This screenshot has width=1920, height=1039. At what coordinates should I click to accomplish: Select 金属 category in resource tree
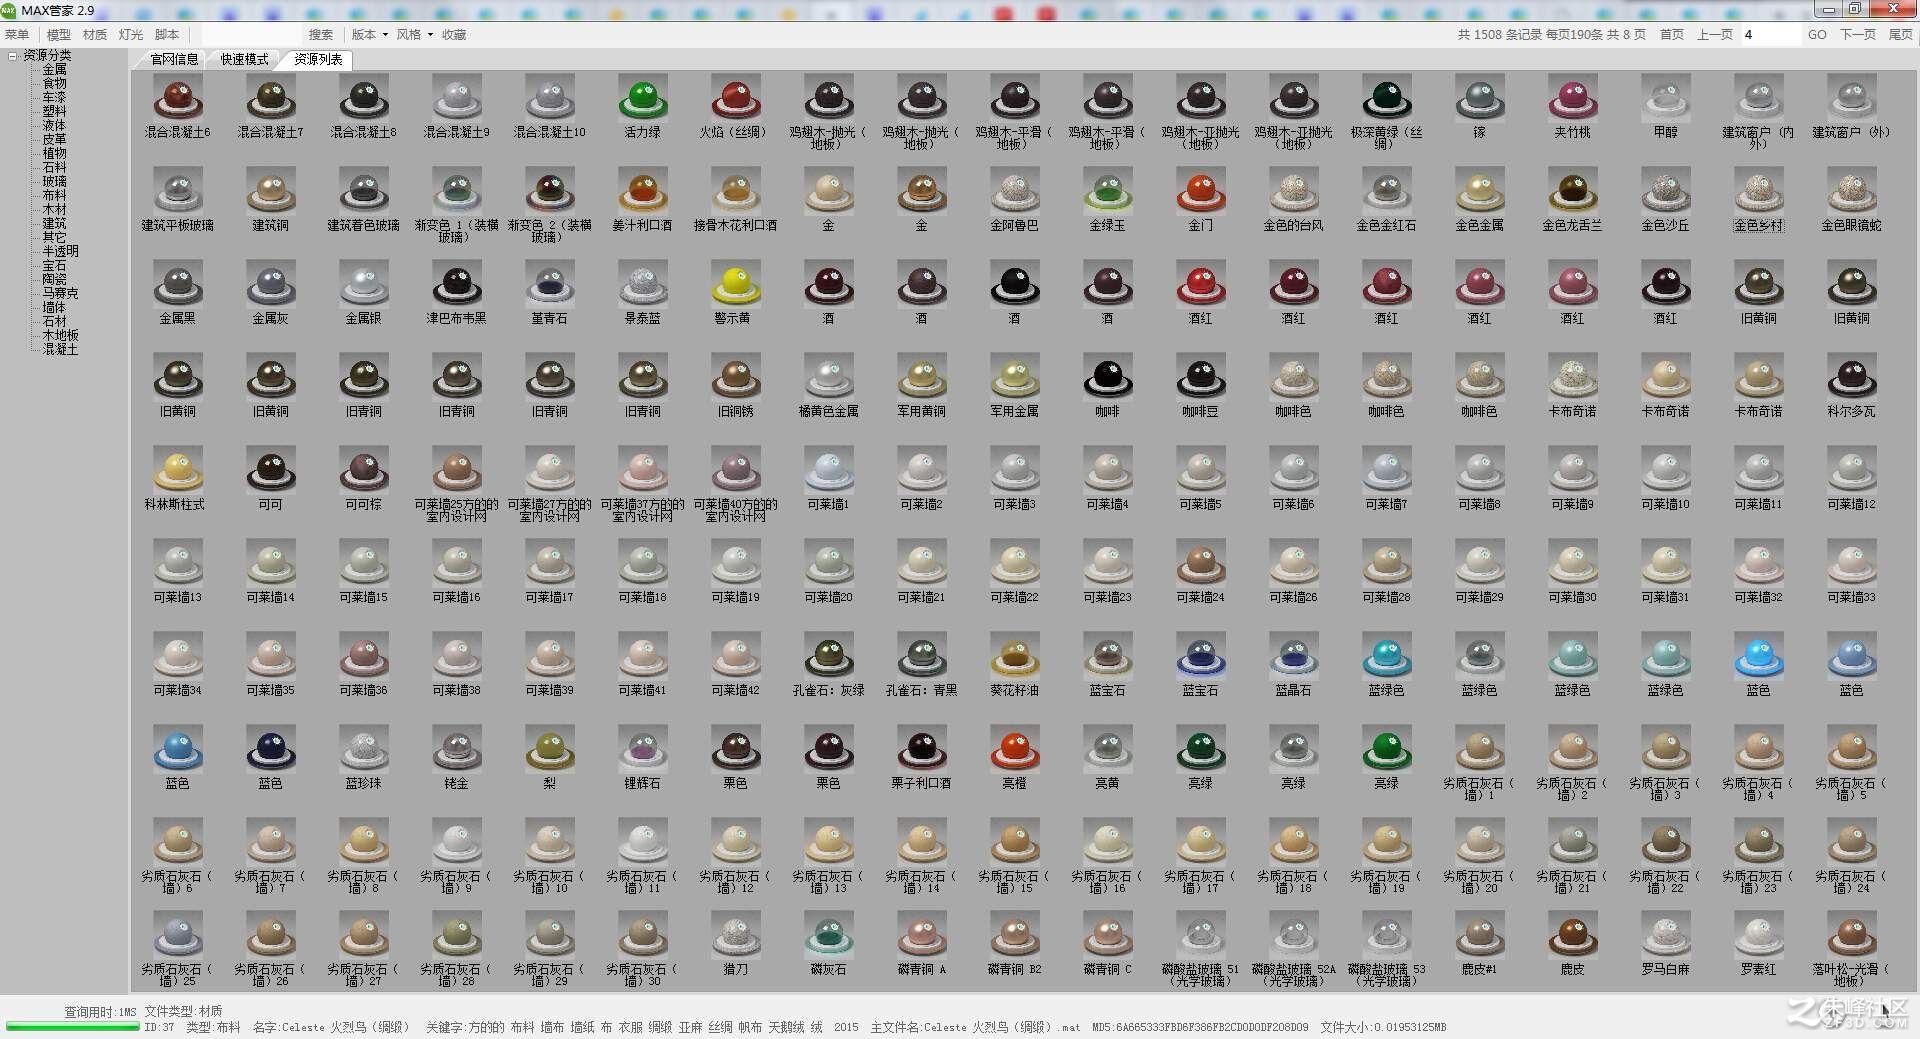pyautogui.click(x=54, y=70)
